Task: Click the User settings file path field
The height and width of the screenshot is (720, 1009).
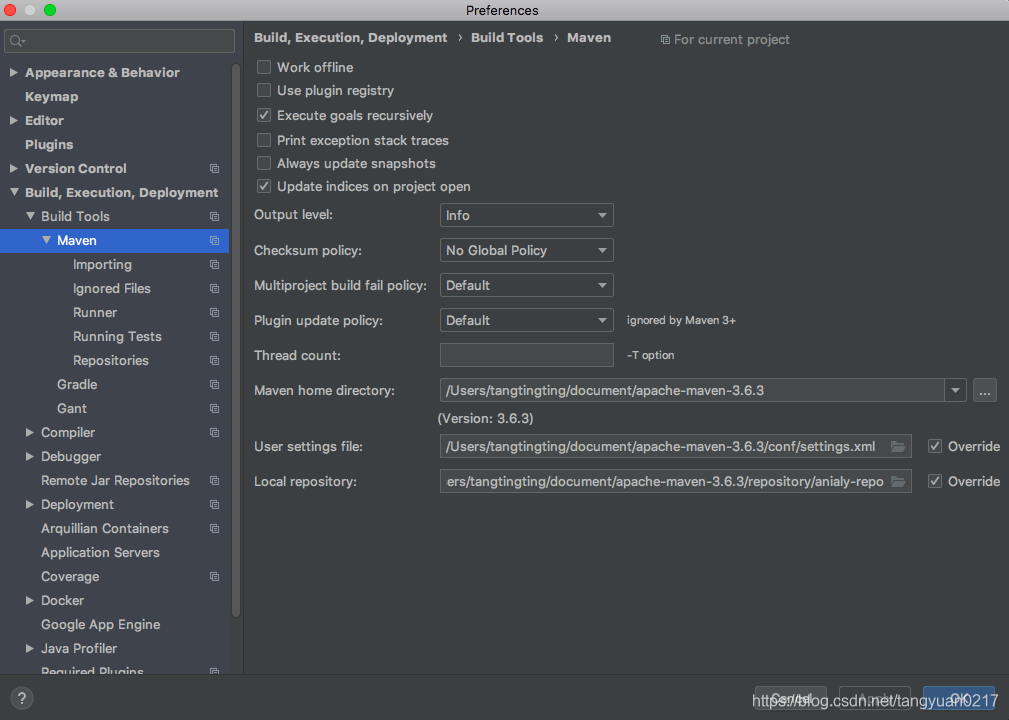Action: point(676,447)
